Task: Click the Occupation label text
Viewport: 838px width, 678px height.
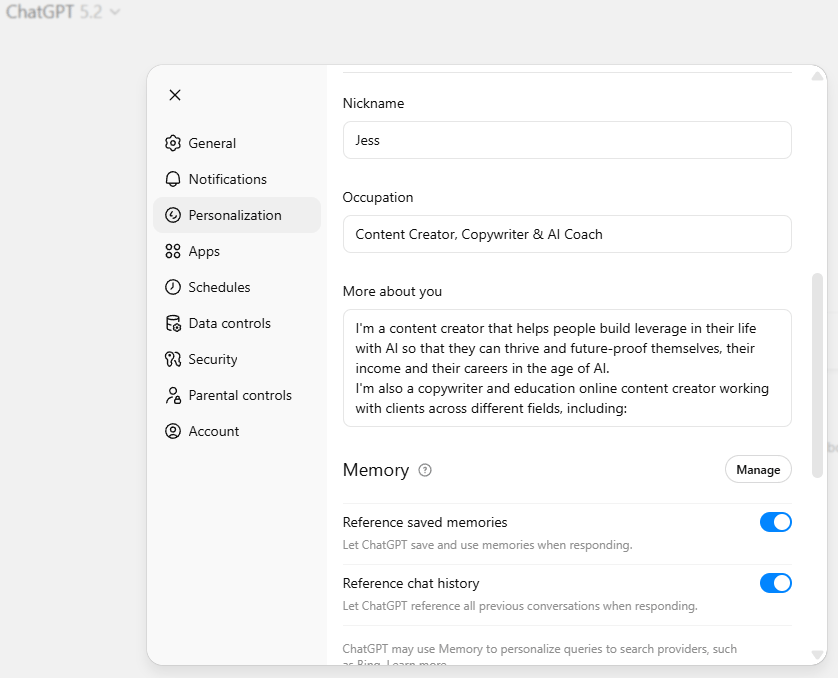Action: click(378, 198)
